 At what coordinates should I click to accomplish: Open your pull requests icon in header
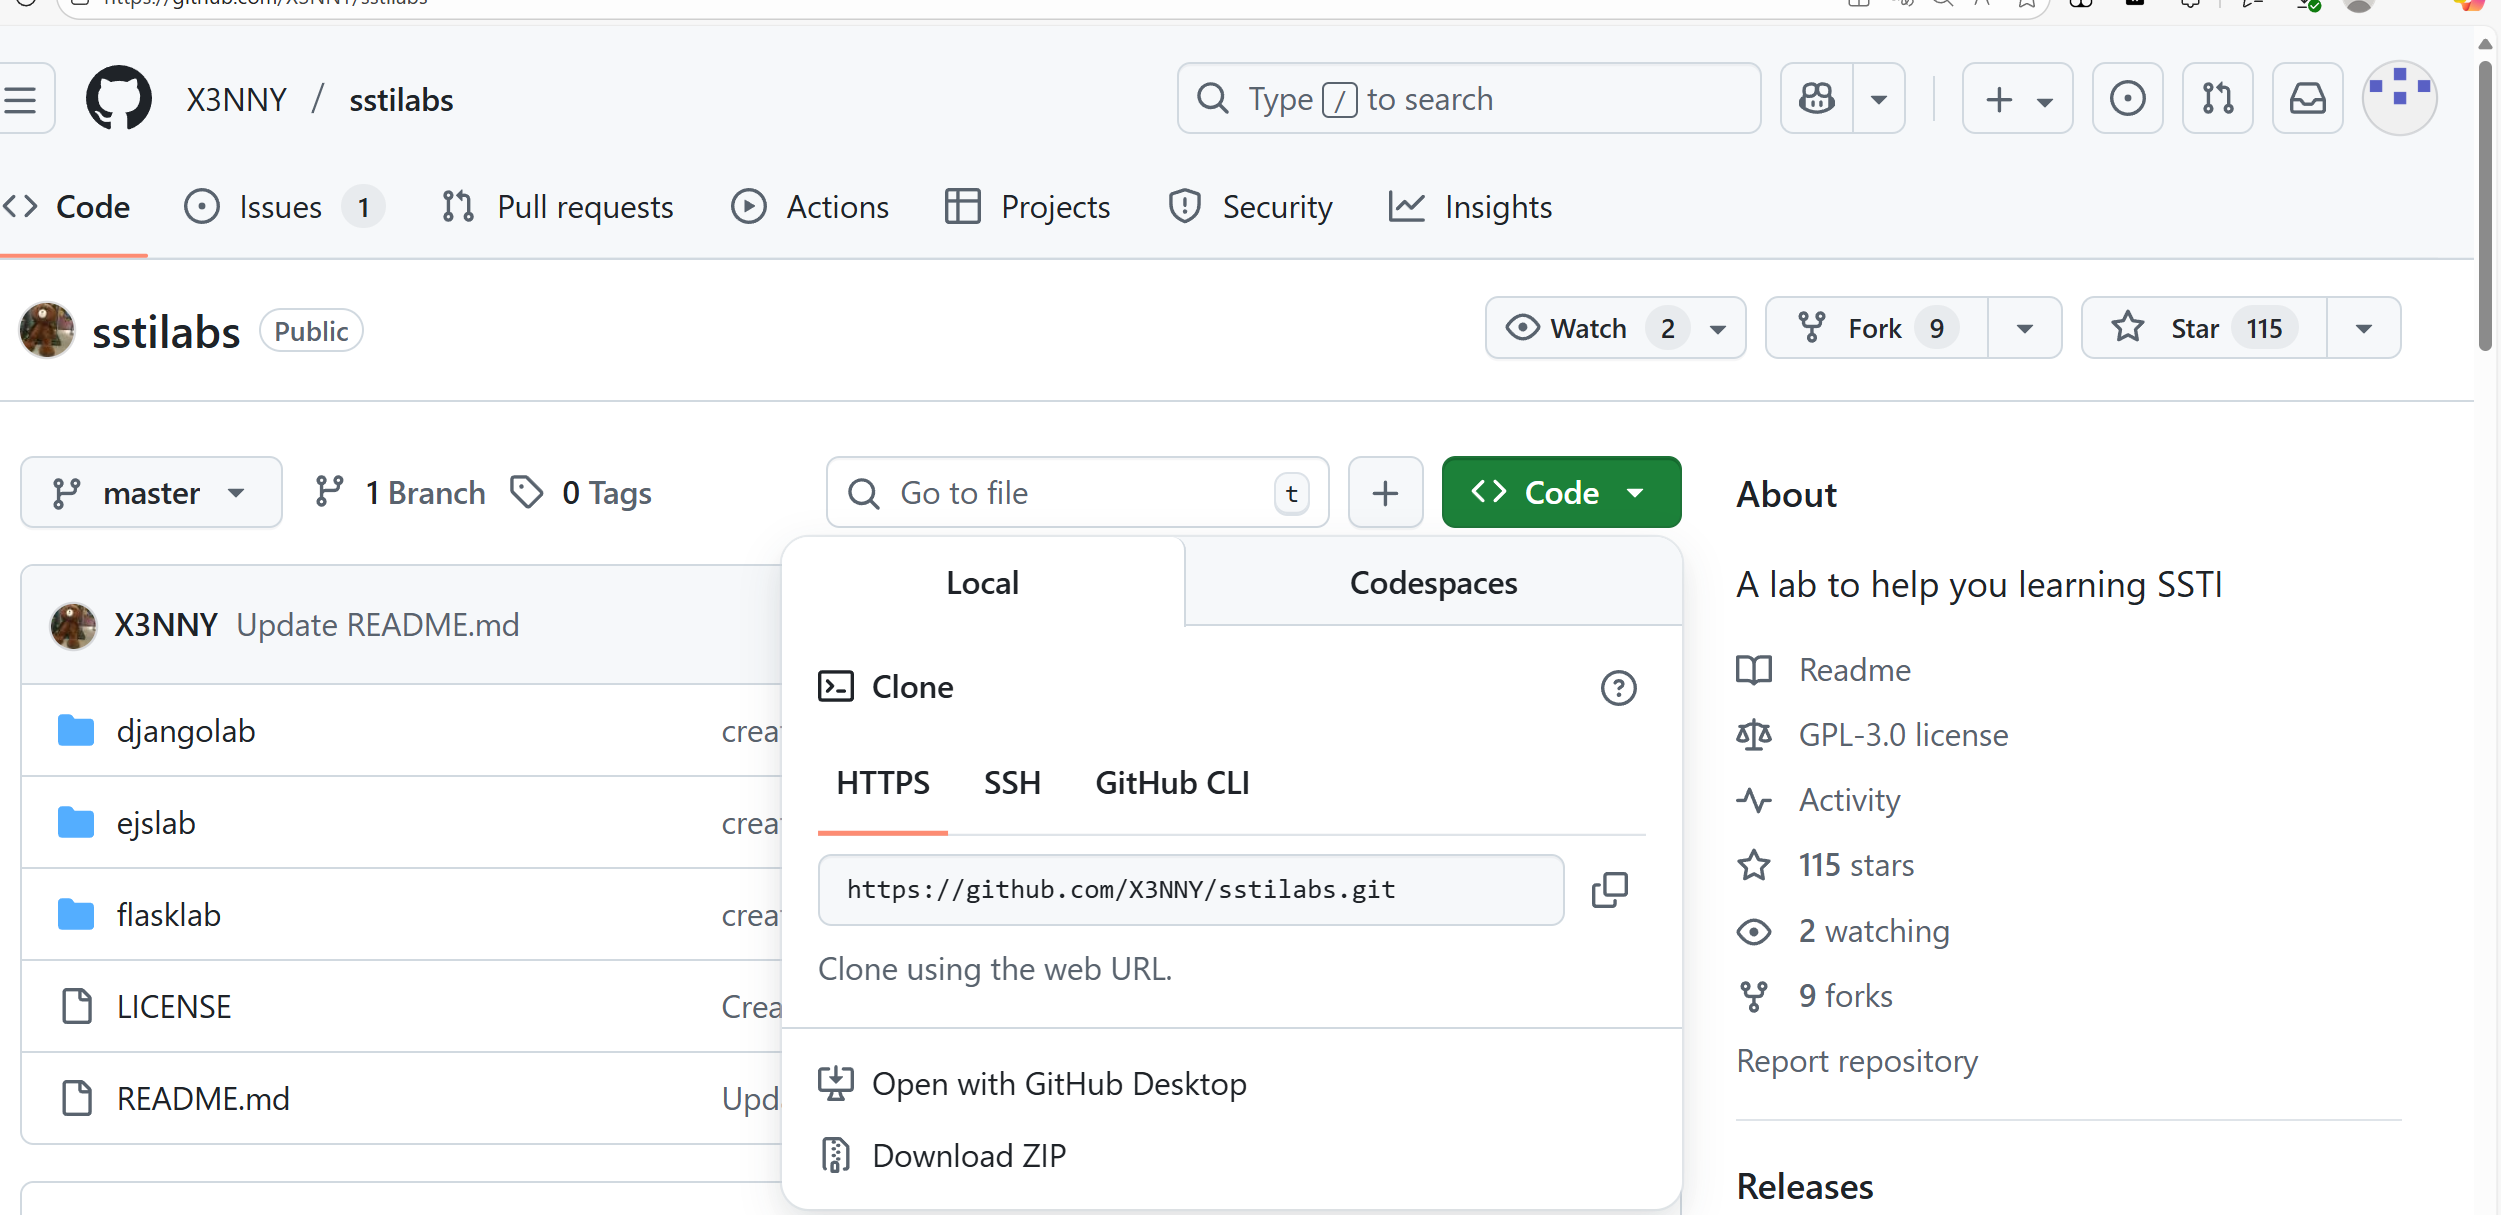point(2217,99)
